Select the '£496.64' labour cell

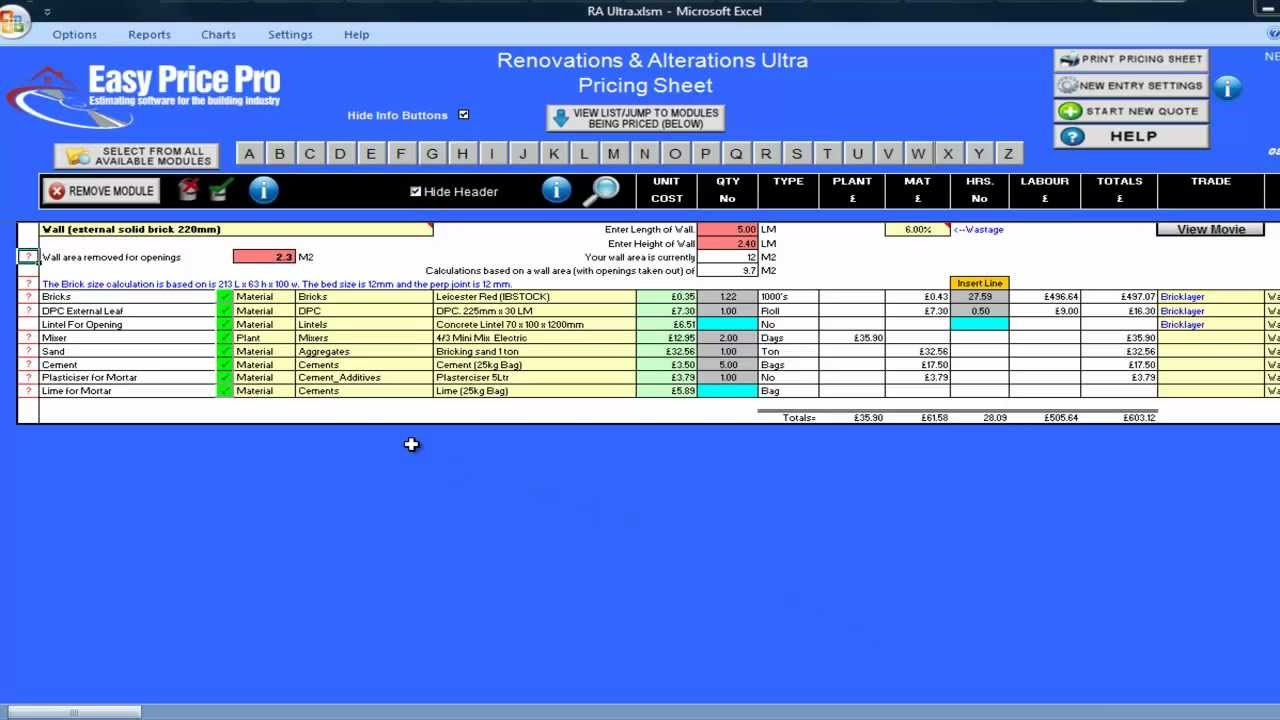pyautogui.click(x=1045, y=297)
